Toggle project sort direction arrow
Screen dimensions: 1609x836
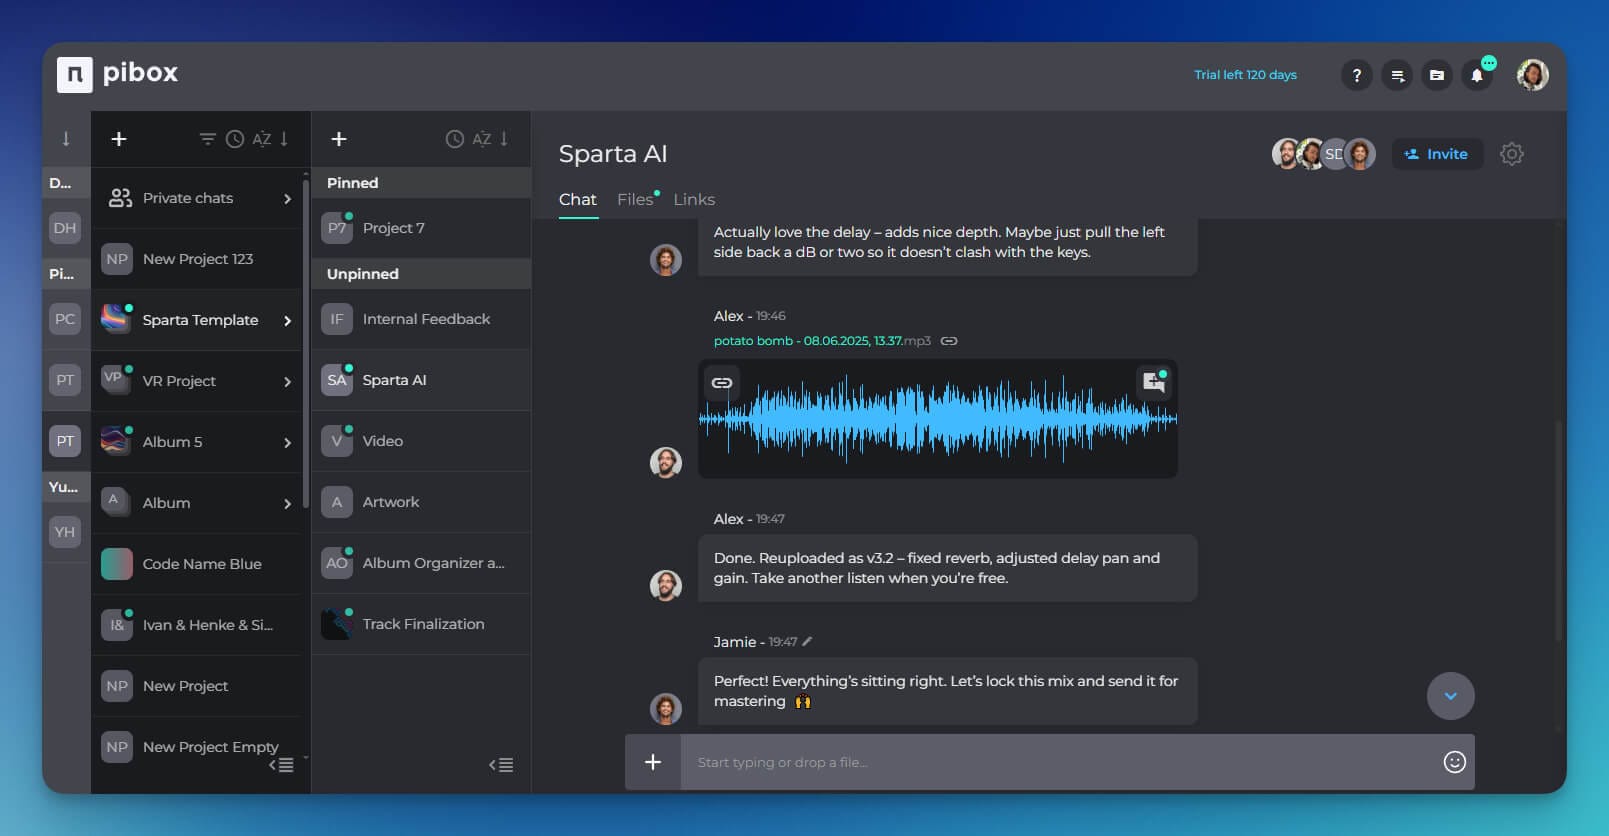(x=284, y=139)
